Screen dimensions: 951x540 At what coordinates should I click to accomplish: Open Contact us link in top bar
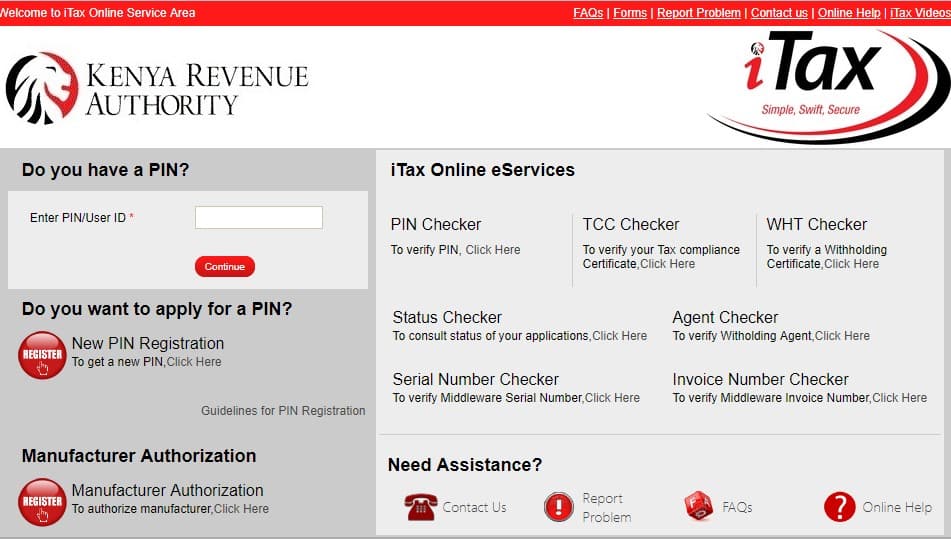[x=779, y=13]
